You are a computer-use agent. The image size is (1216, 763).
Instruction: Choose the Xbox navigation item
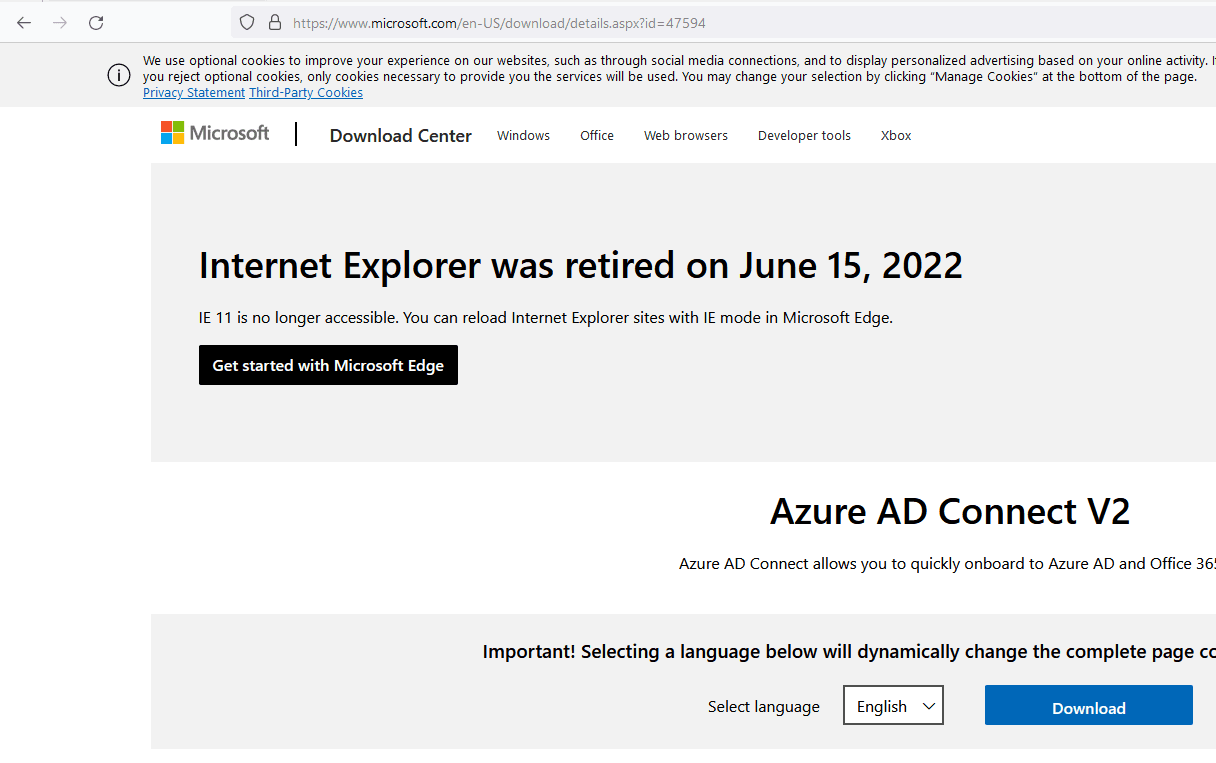[896, 136]
